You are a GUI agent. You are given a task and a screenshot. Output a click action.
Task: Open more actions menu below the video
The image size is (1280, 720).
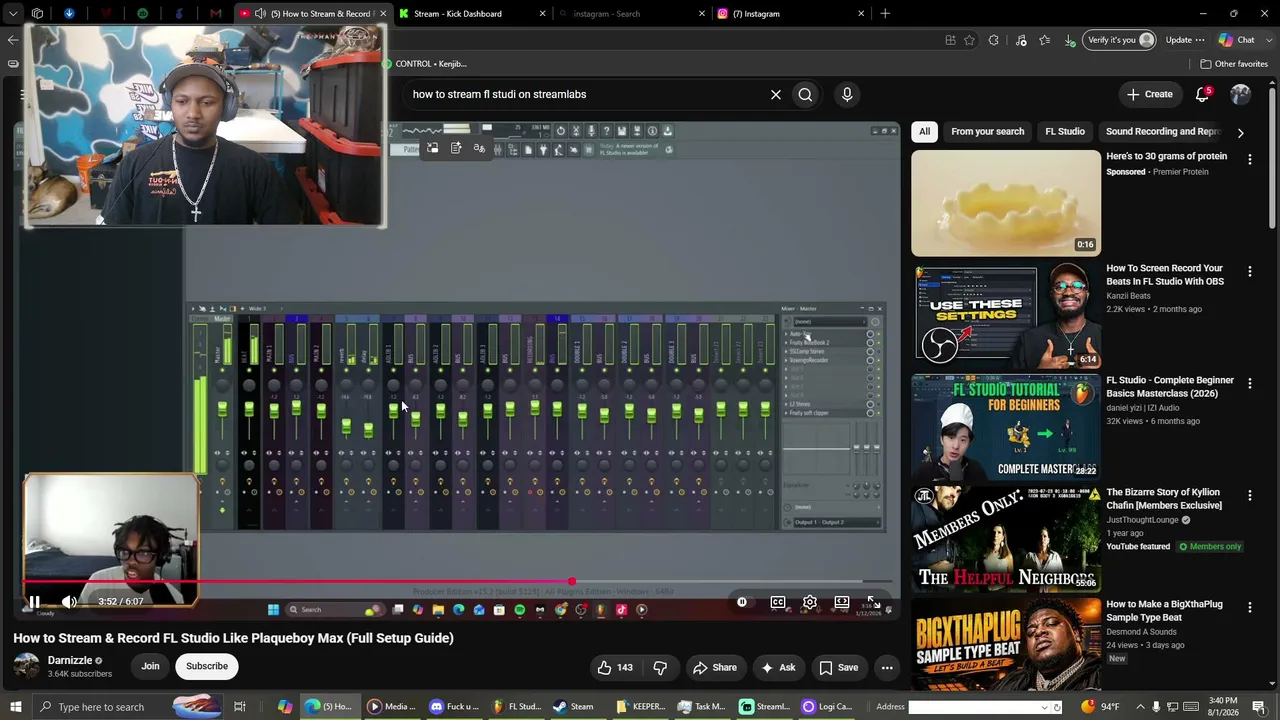click(887, 668)
